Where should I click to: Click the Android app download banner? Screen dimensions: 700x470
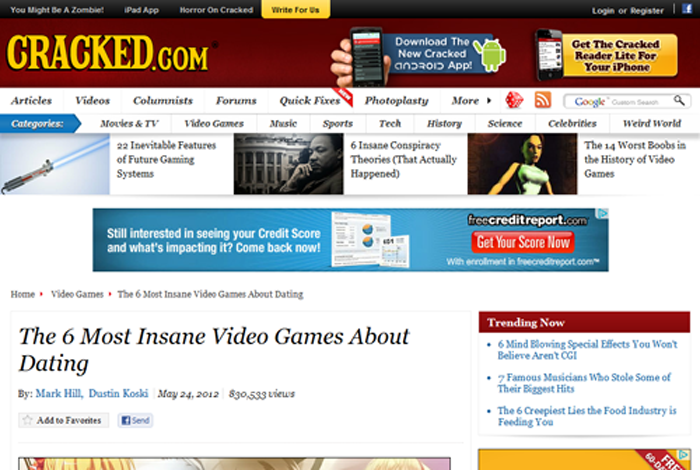click(x=420, y=56)
